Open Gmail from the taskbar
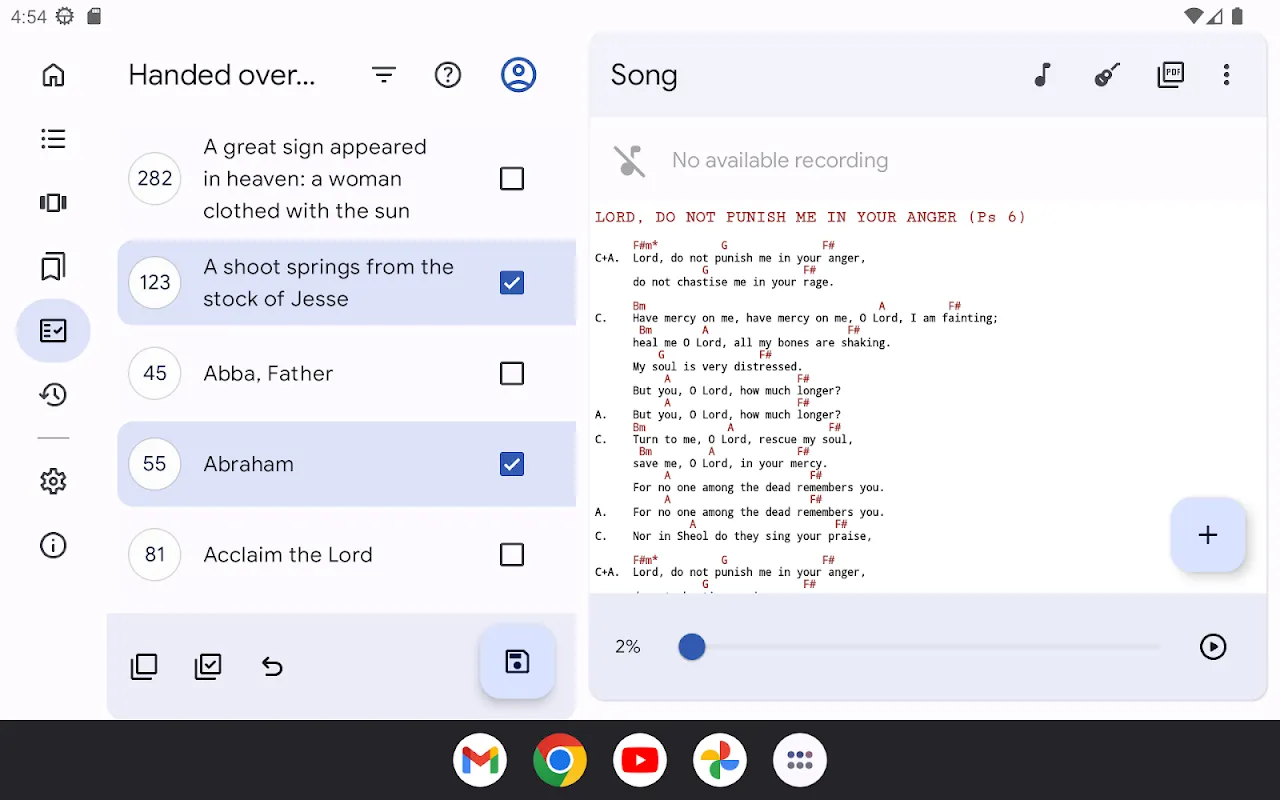 pyautogui.click(x=480, y=760)
